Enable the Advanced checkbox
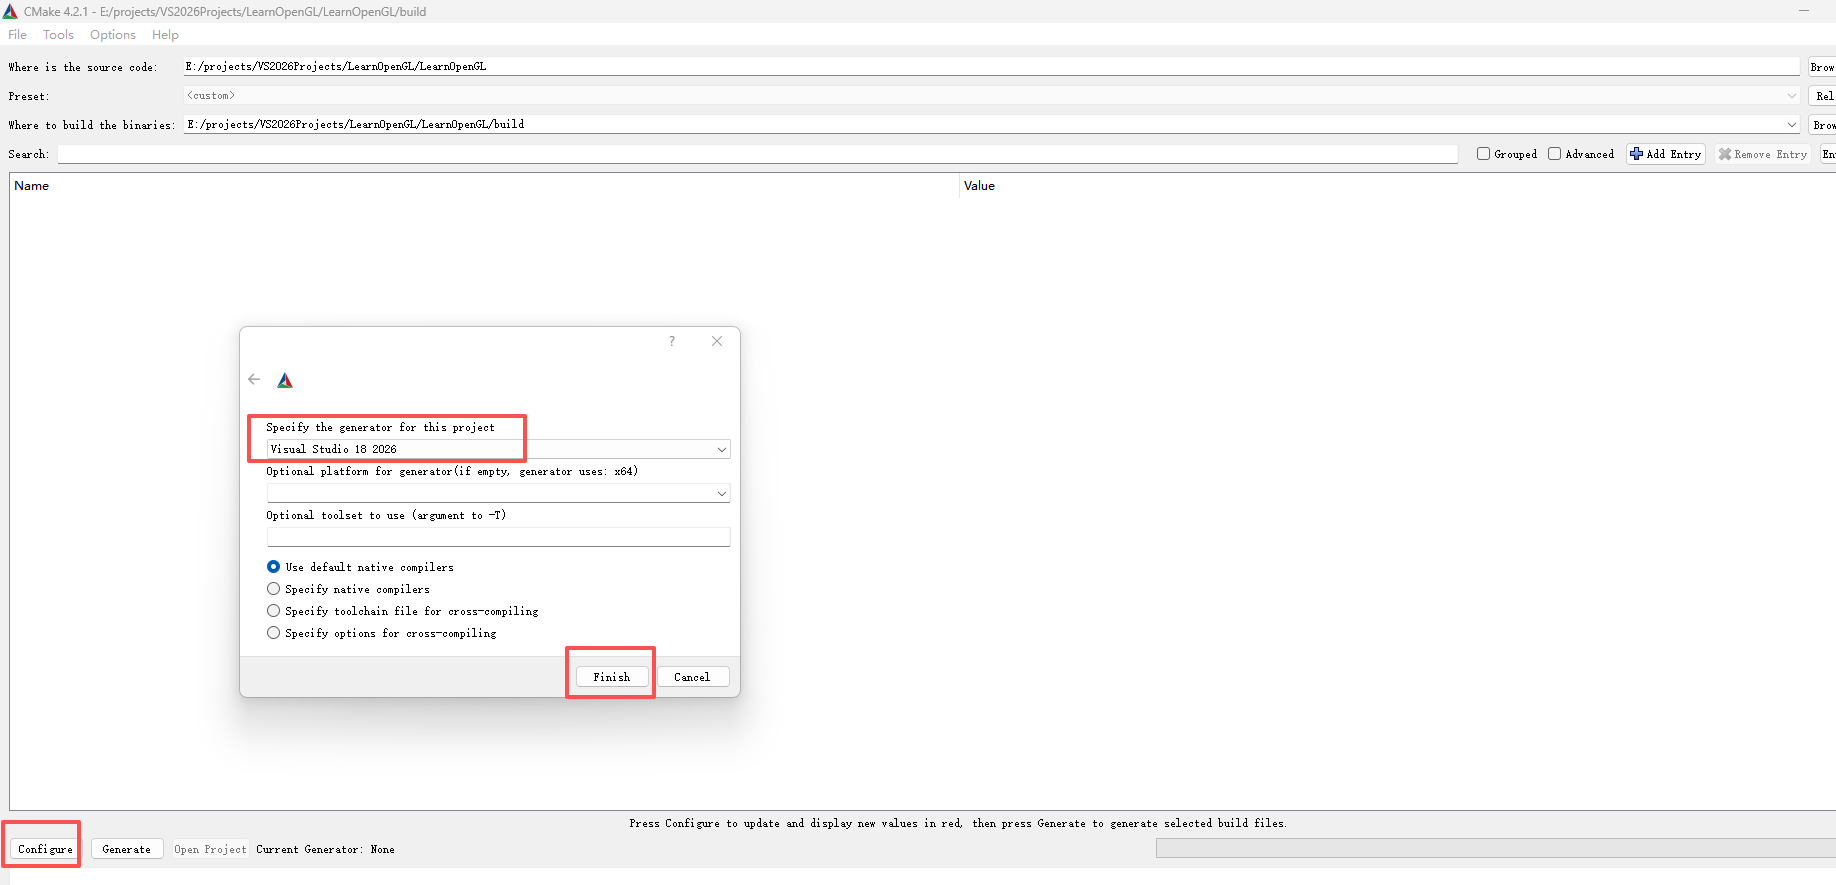The height and width of the screenshot is (885, 1836). pos(1554,154)
